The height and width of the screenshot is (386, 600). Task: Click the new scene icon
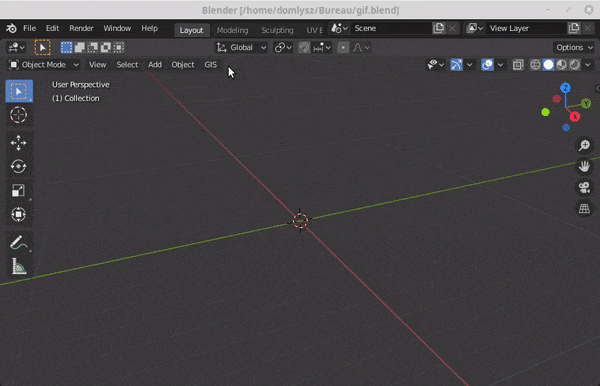click(439, 28)
